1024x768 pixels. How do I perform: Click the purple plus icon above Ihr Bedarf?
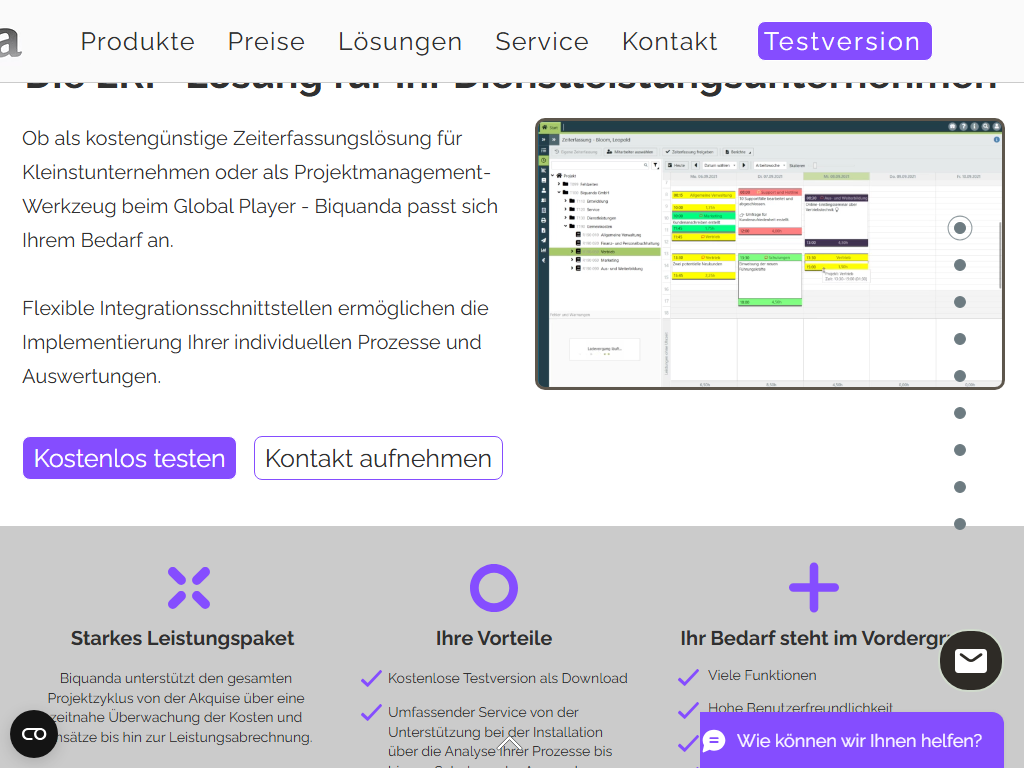tap(814, 587)
